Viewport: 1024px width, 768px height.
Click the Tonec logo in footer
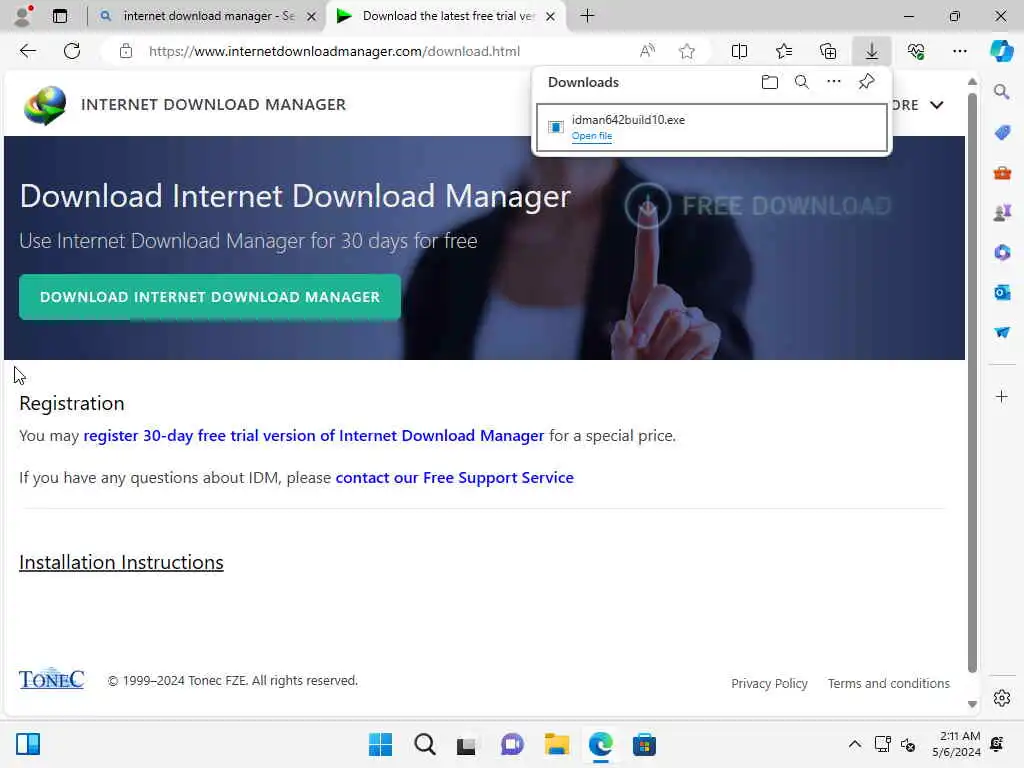pos(52,679)
